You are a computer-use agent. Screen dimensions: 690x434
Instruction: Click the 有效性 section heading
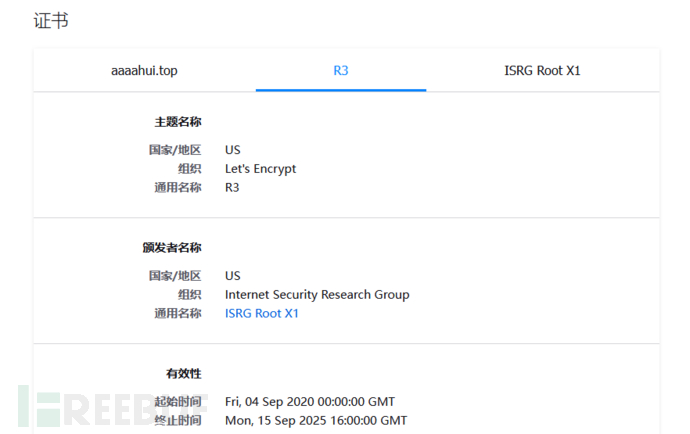(x=184, y=374)
